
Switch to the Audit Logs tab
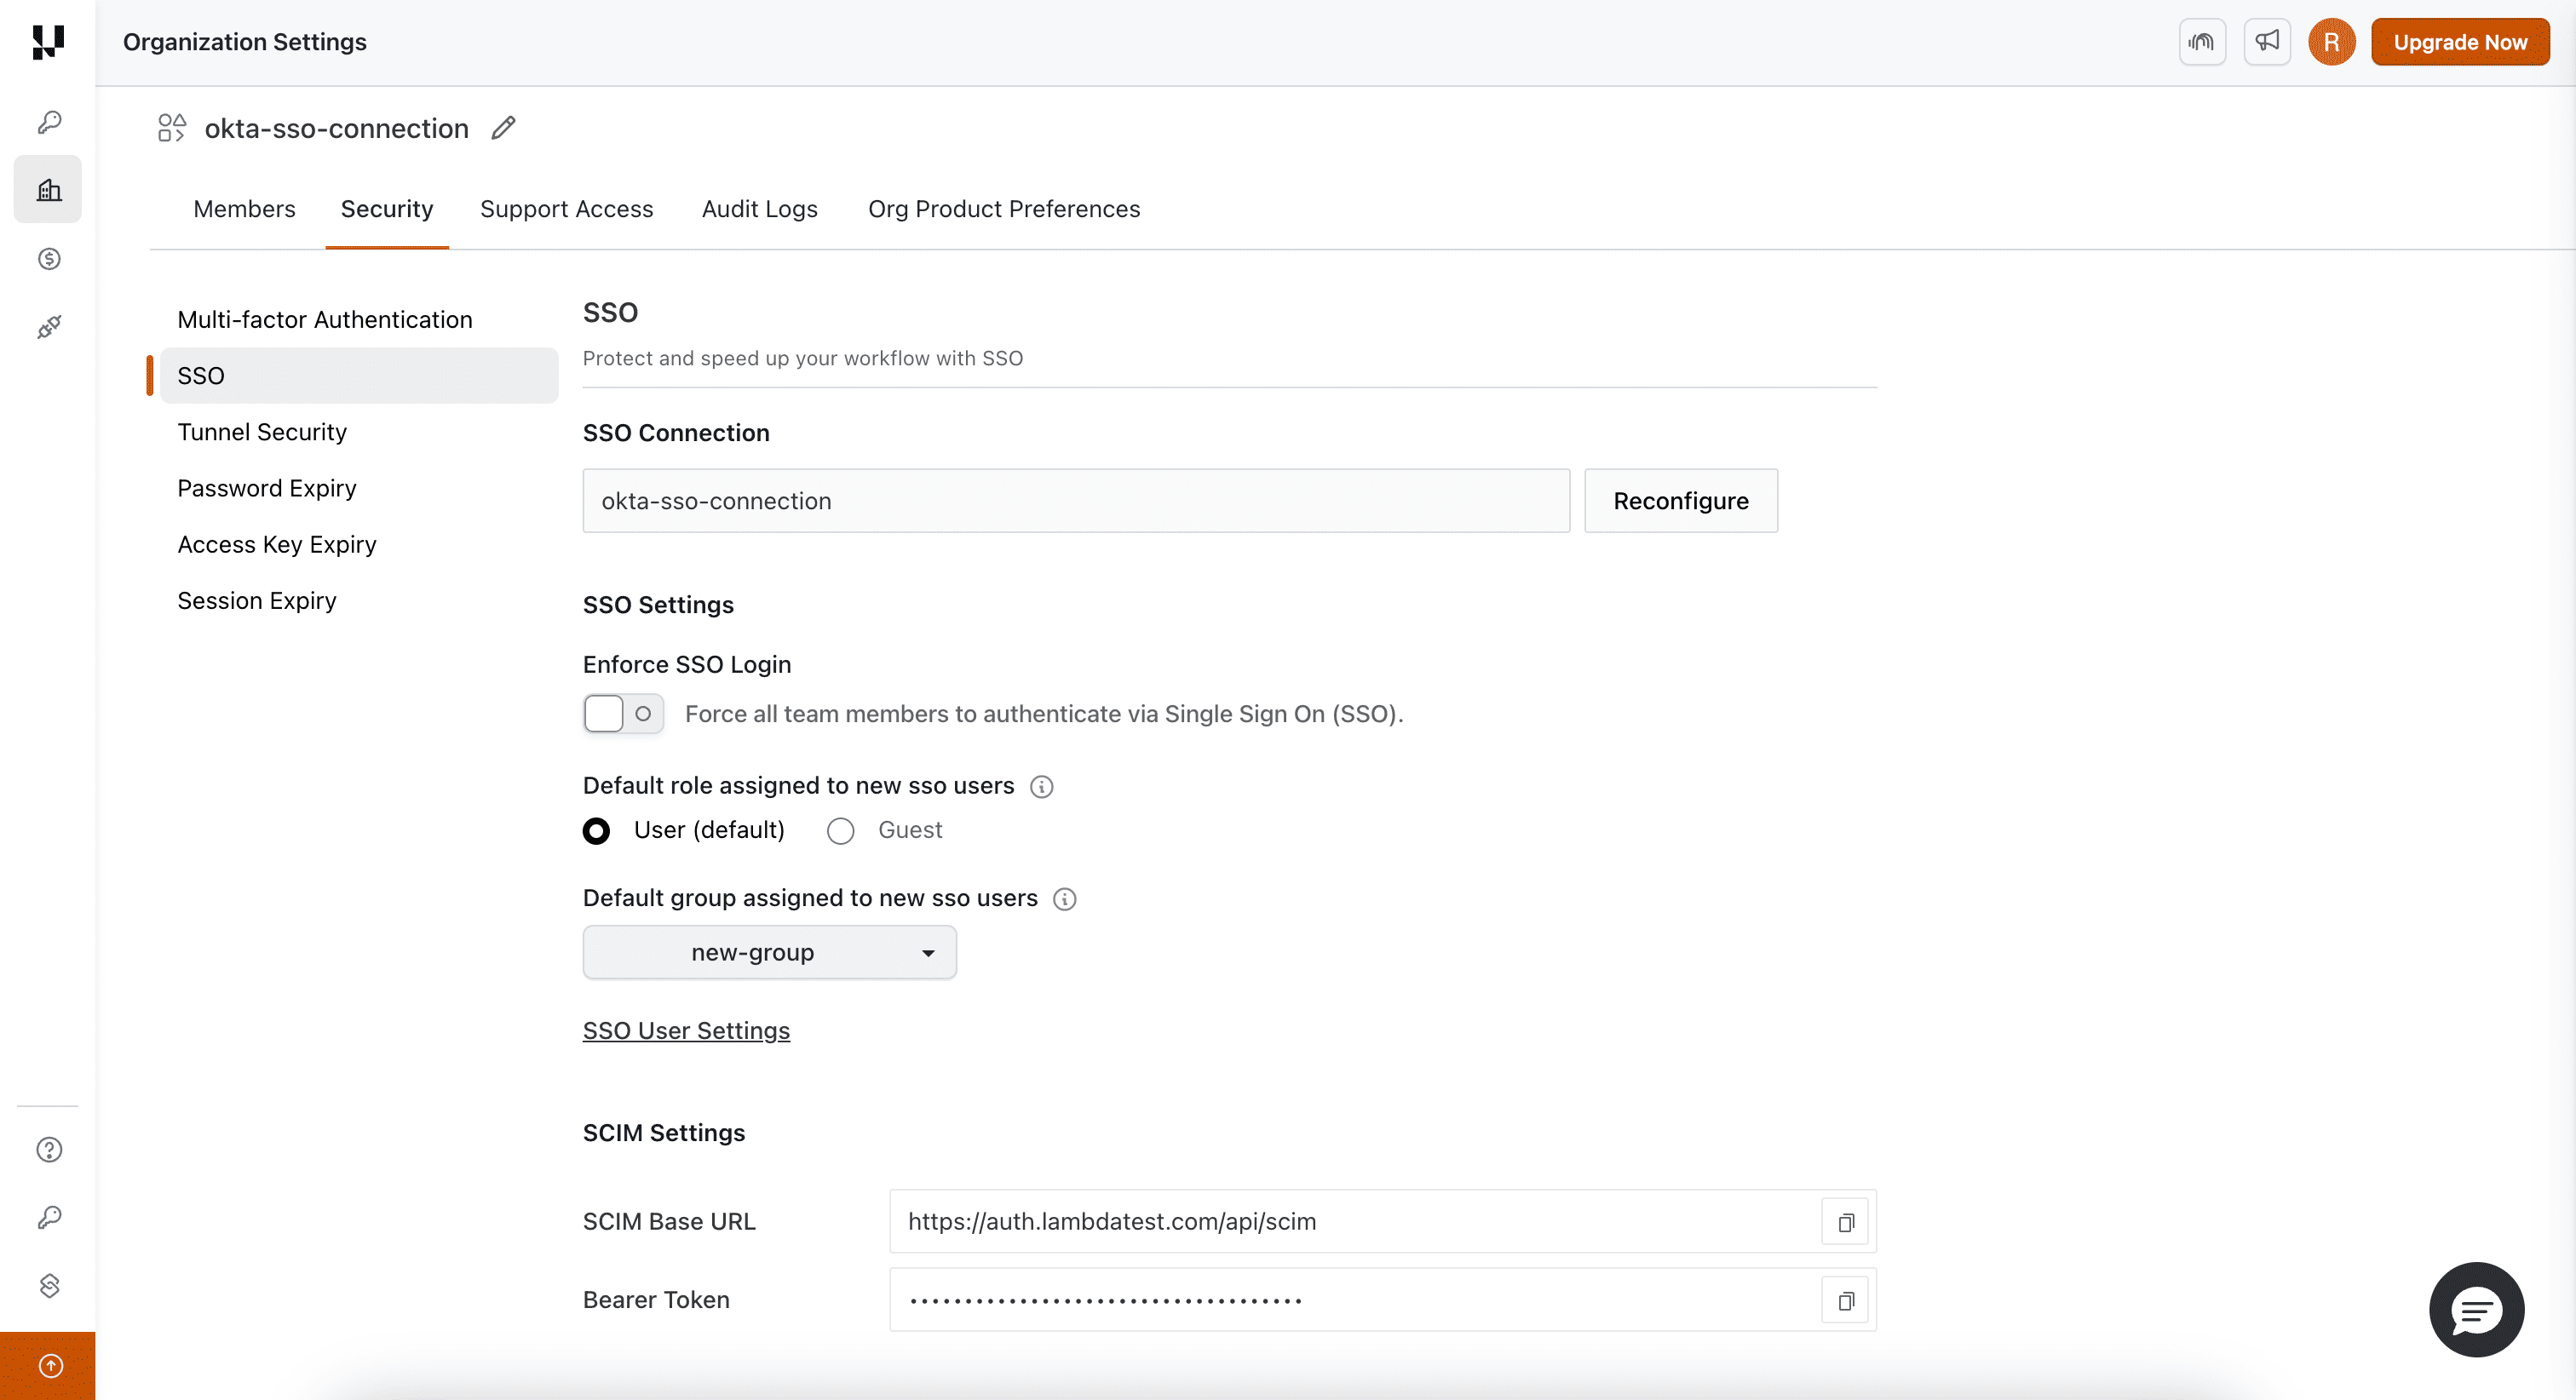(x=760, y=209)
